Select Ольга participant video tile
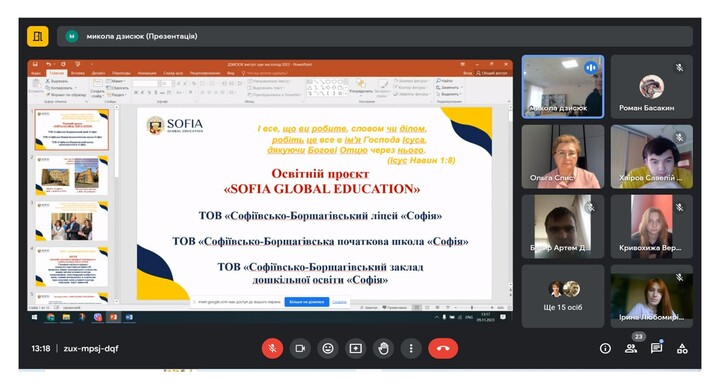 (x=563, y=157)
